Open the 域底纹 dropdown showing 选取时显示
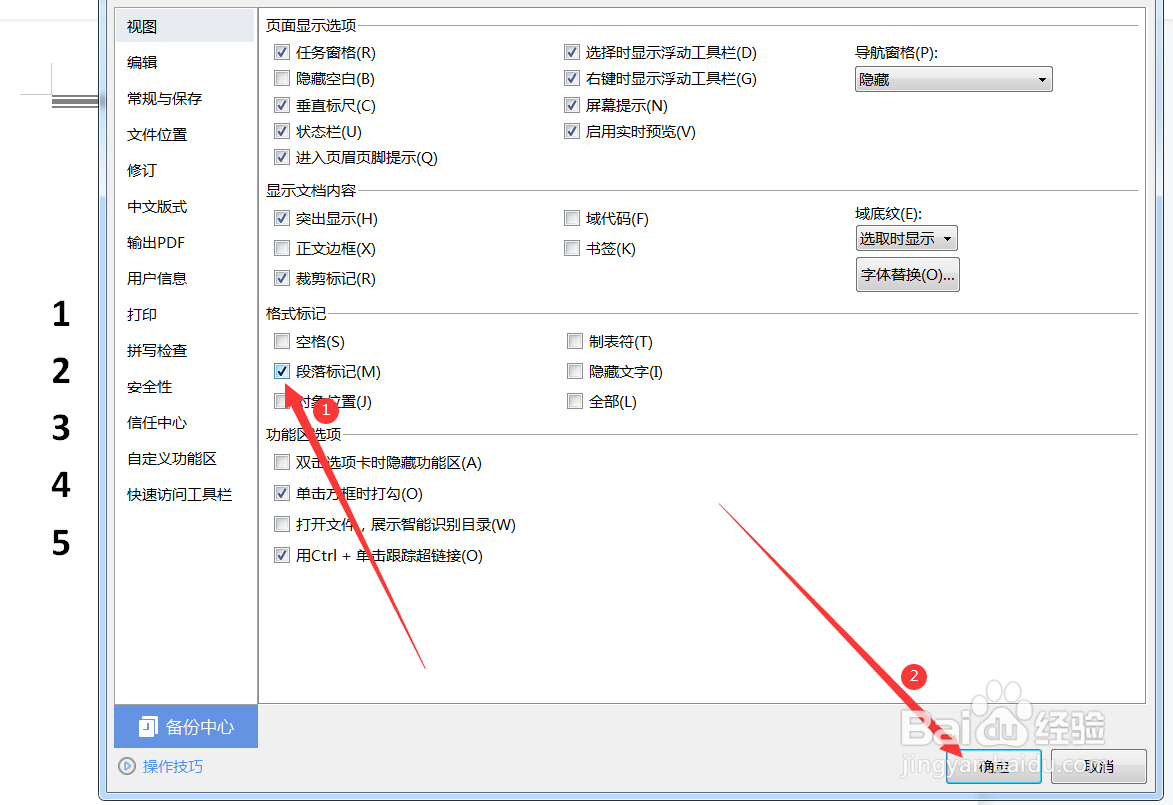Image resolution: width=1173 pixels, height=805 pixels. (x=906, y=239)
